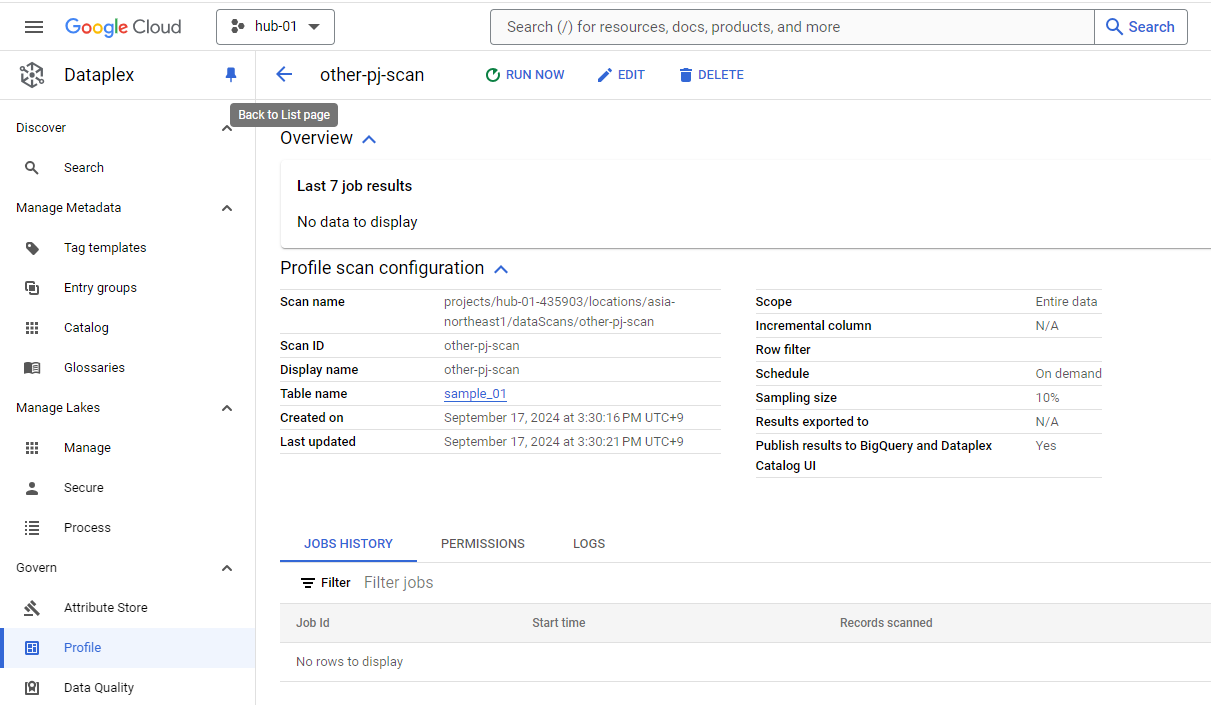The width and height of the screenshot is (1211, 705).
Task: Click the Discover section heading
Action: coord(41,128)
